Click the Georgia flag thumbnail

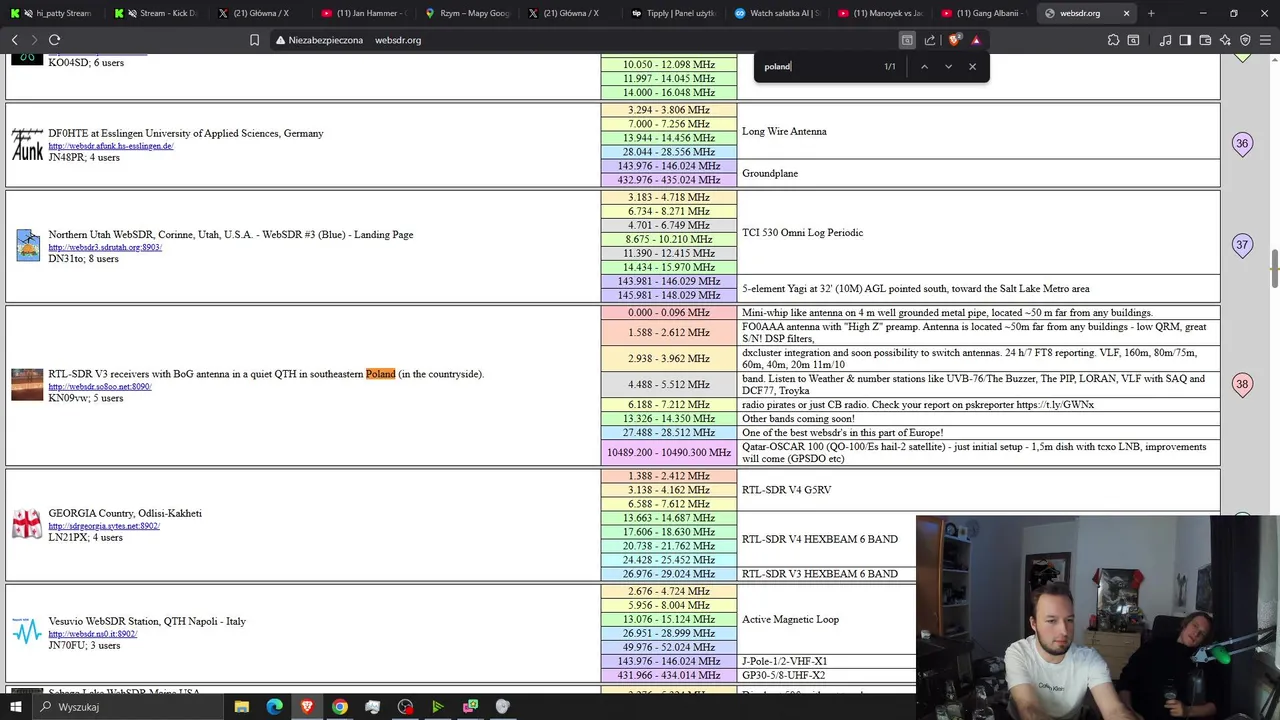27,524
